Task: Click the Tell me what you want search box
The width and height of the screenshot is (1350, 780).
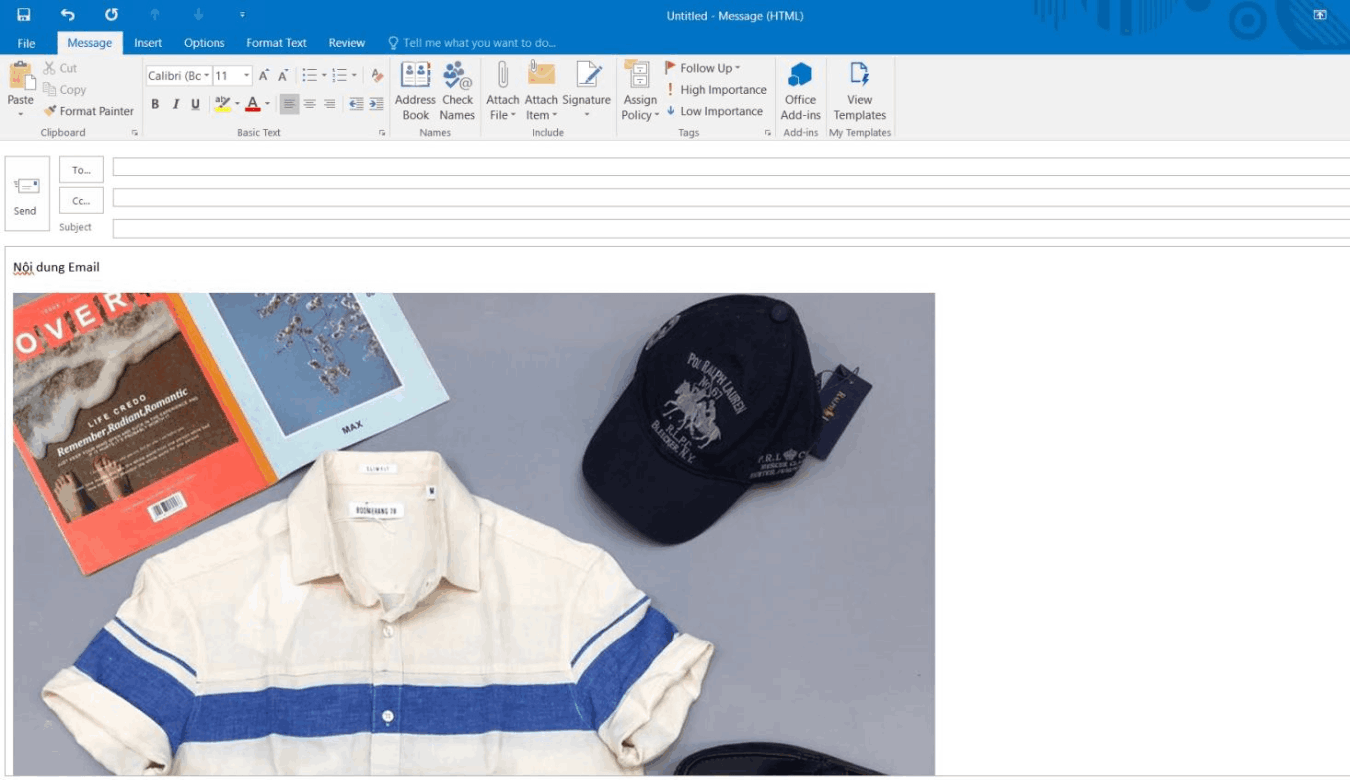Action: pyautogui.click(x=471, y=43)
